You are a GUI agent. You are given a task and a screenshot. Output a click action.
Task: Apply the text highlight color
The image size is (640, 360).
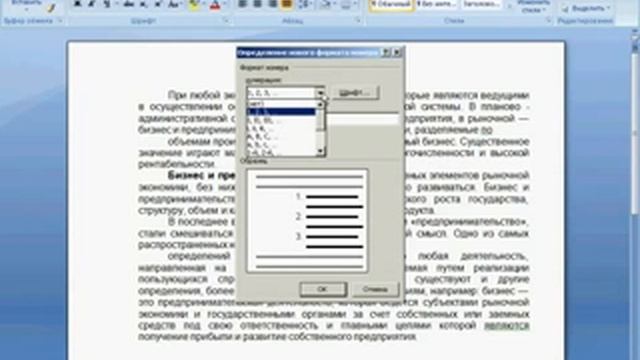[195, 4]
